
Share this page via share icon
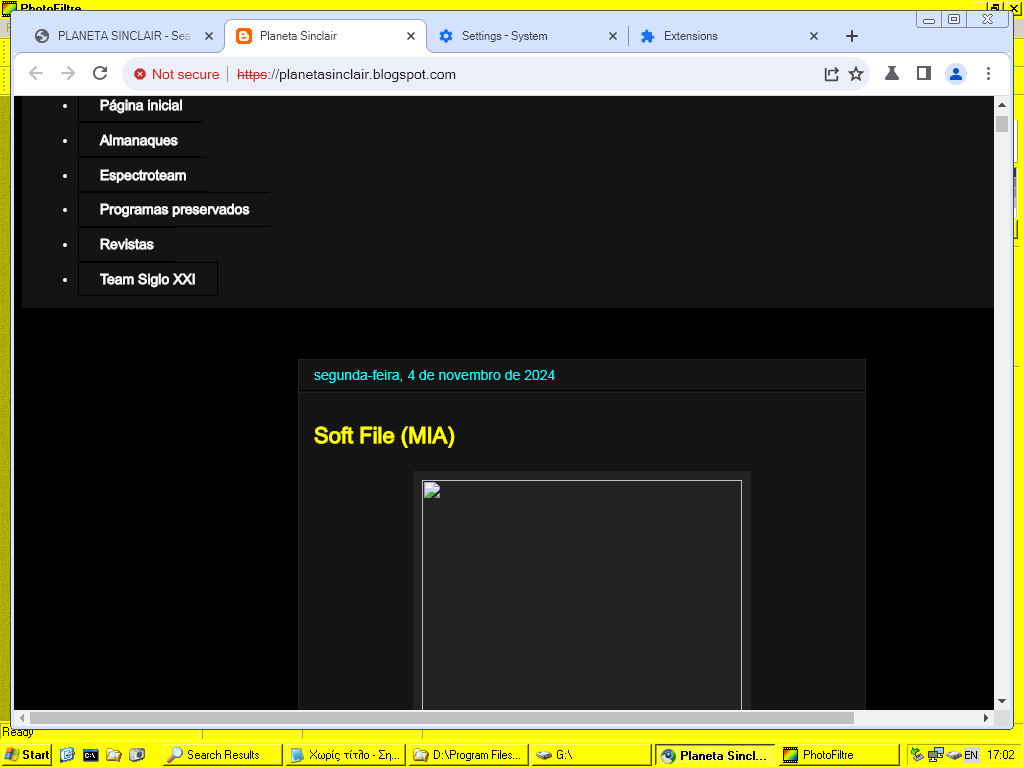[x=831, y=74]
